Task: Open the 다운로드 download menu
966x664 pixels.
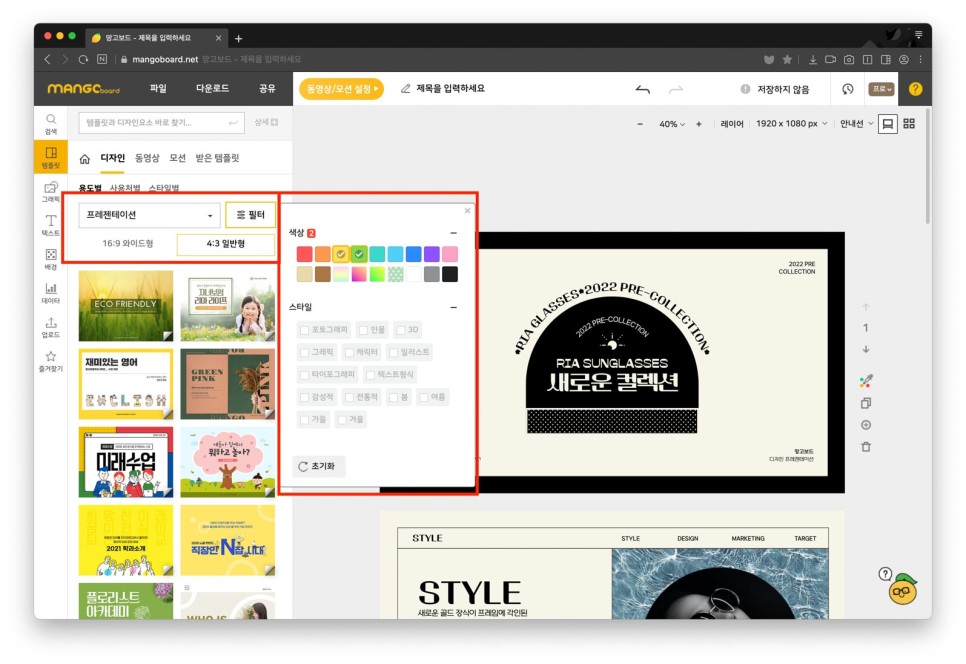Action: tap(213, 89)
